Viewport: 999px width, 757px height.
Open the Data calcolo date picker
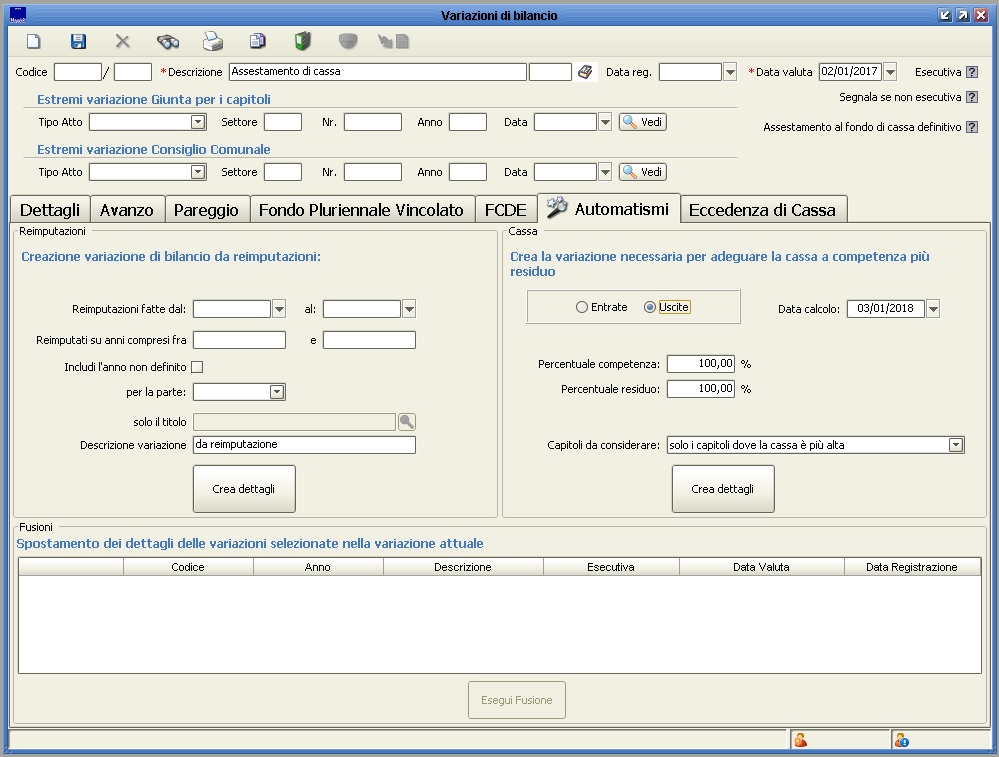933,309
